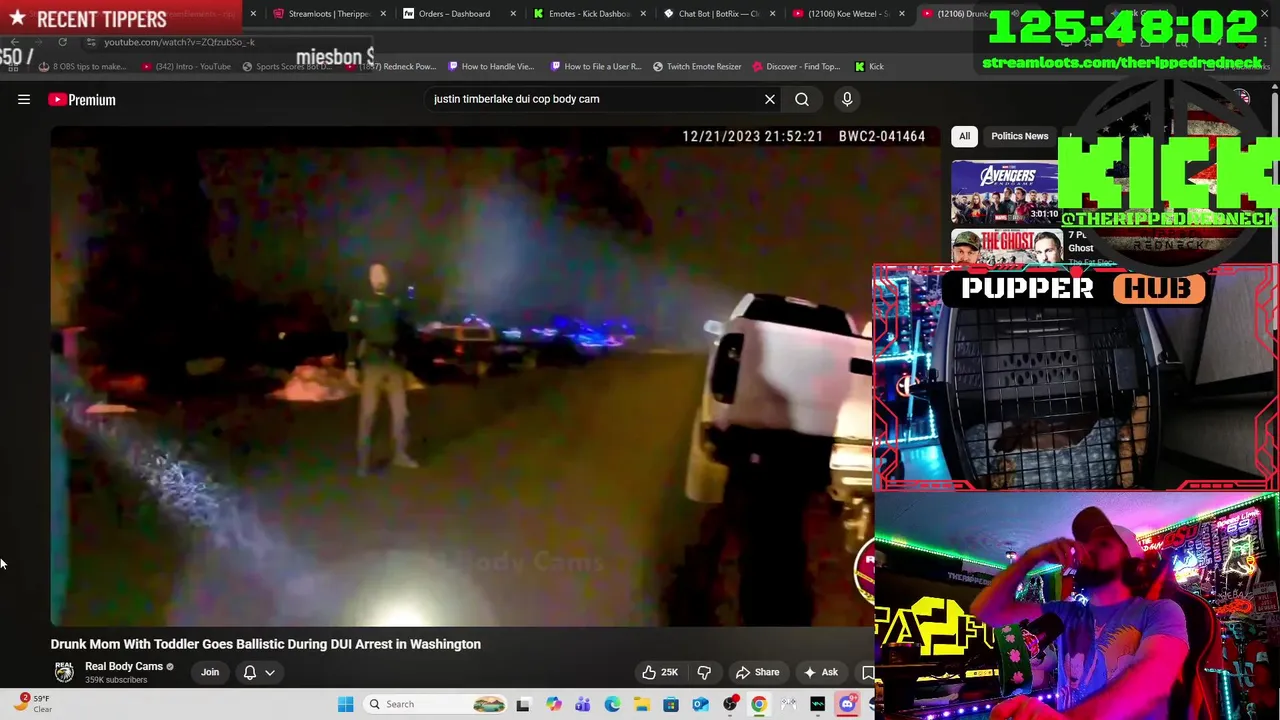The image size is (1280, 720).
Task: Close the Koe Wetzel tab
Action: click(902, 14)
